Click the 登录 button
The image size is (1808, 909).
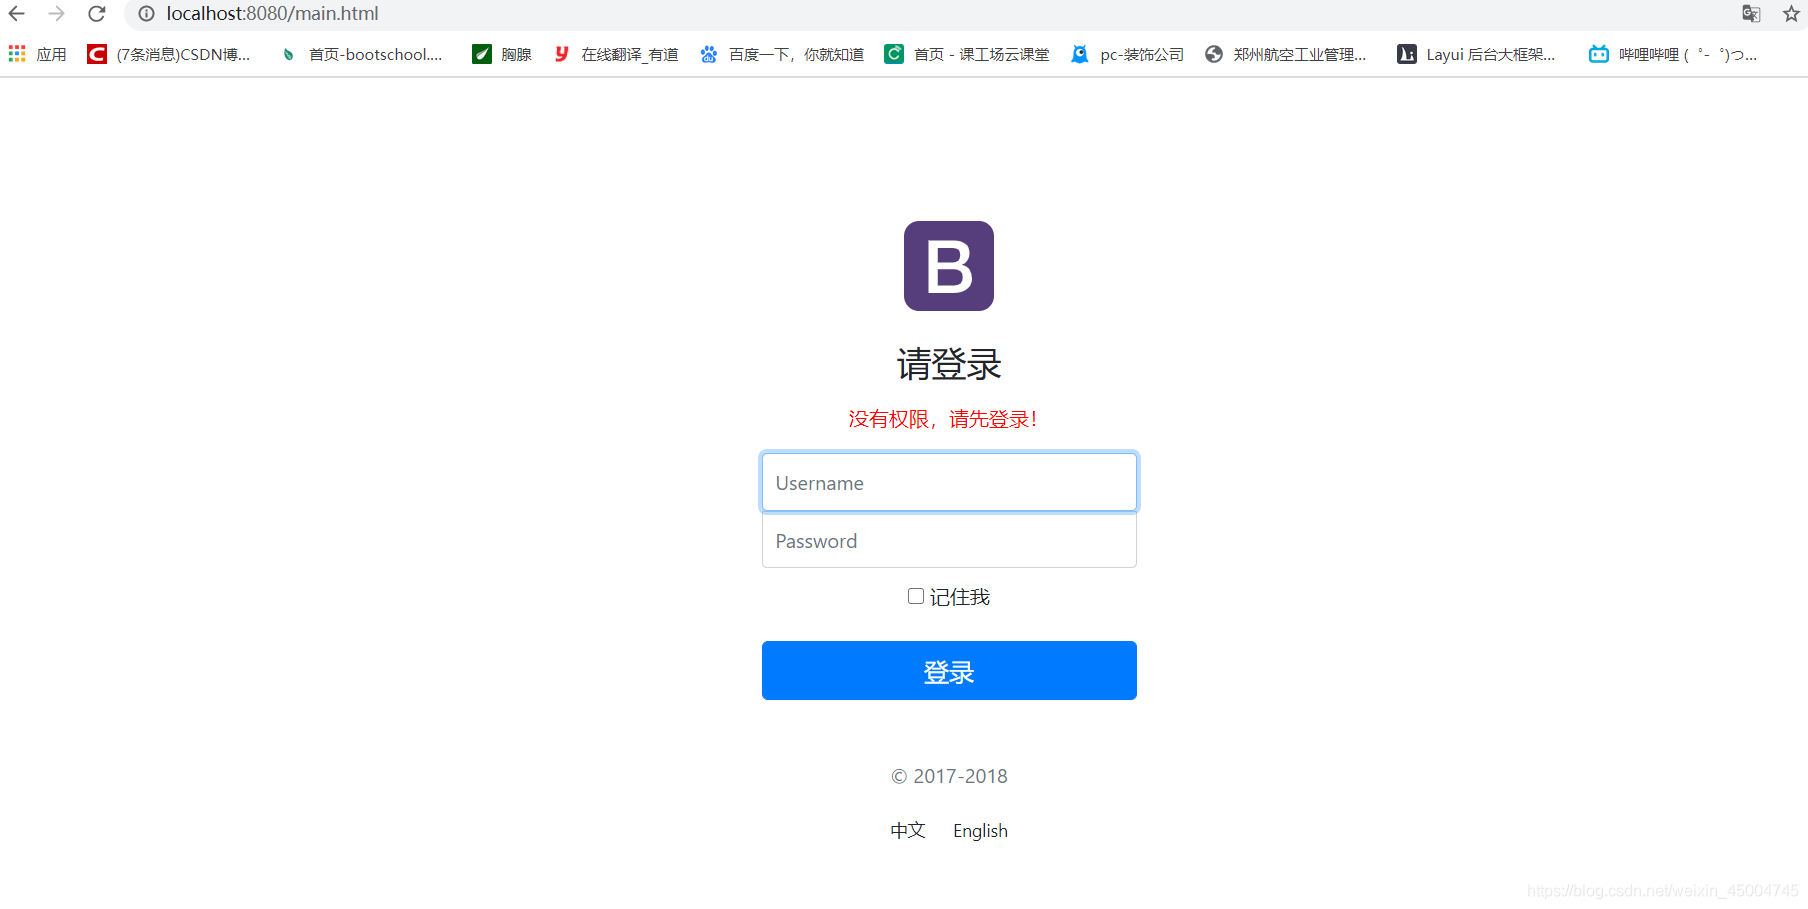pyautogui.click(x=948, y=670)
